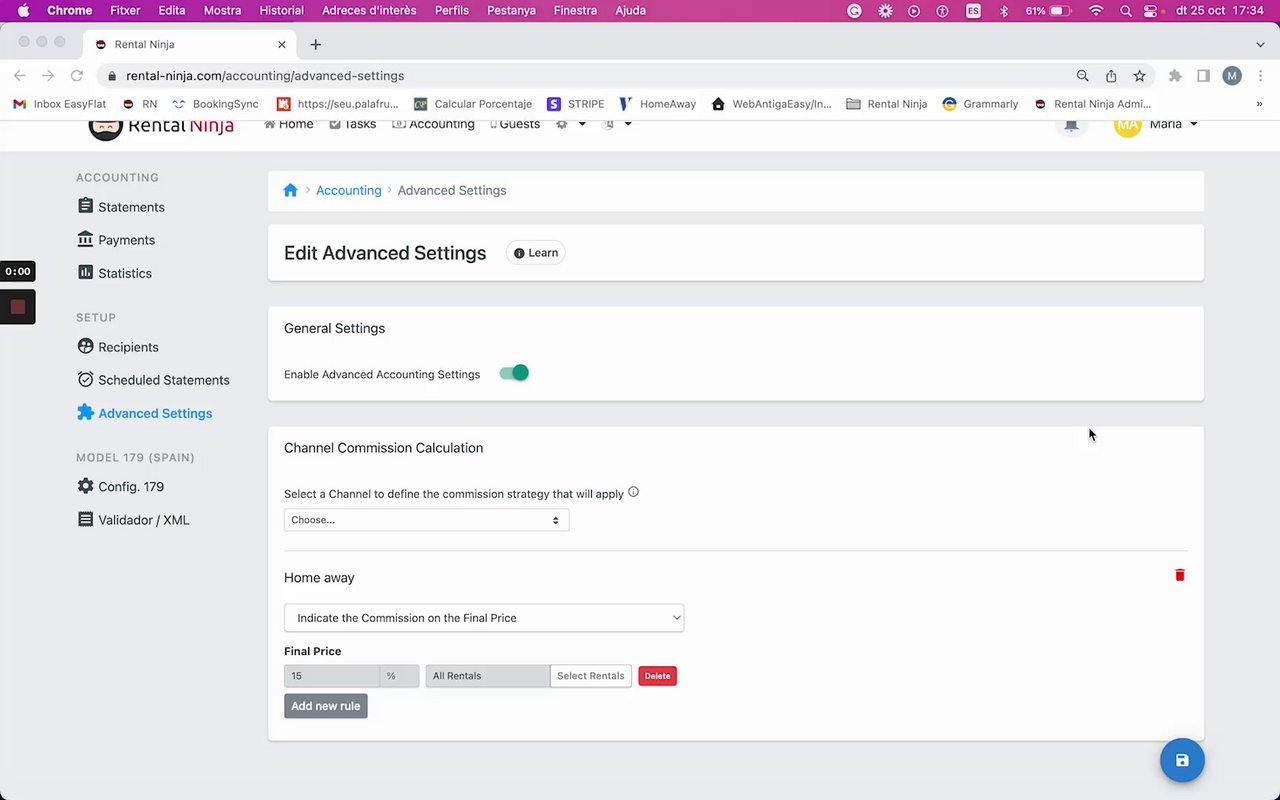This screenshot has width=1280, height=800.
Task: Disable Advanced Accounting Settings toggle
Action: click(514, 373)
